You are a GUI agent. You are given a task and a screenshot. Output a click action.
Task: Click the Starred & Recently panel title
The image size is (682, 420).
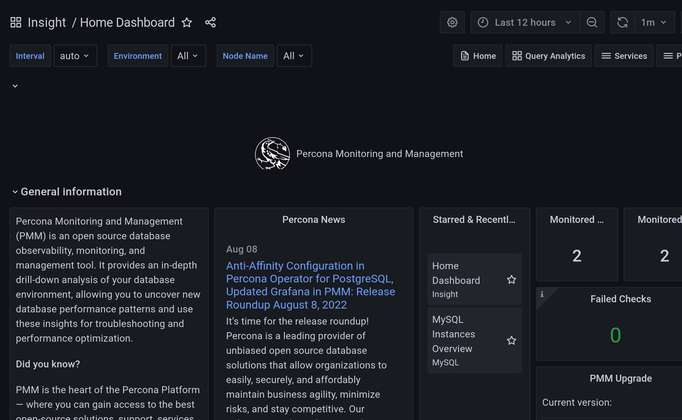coord(474,220)
